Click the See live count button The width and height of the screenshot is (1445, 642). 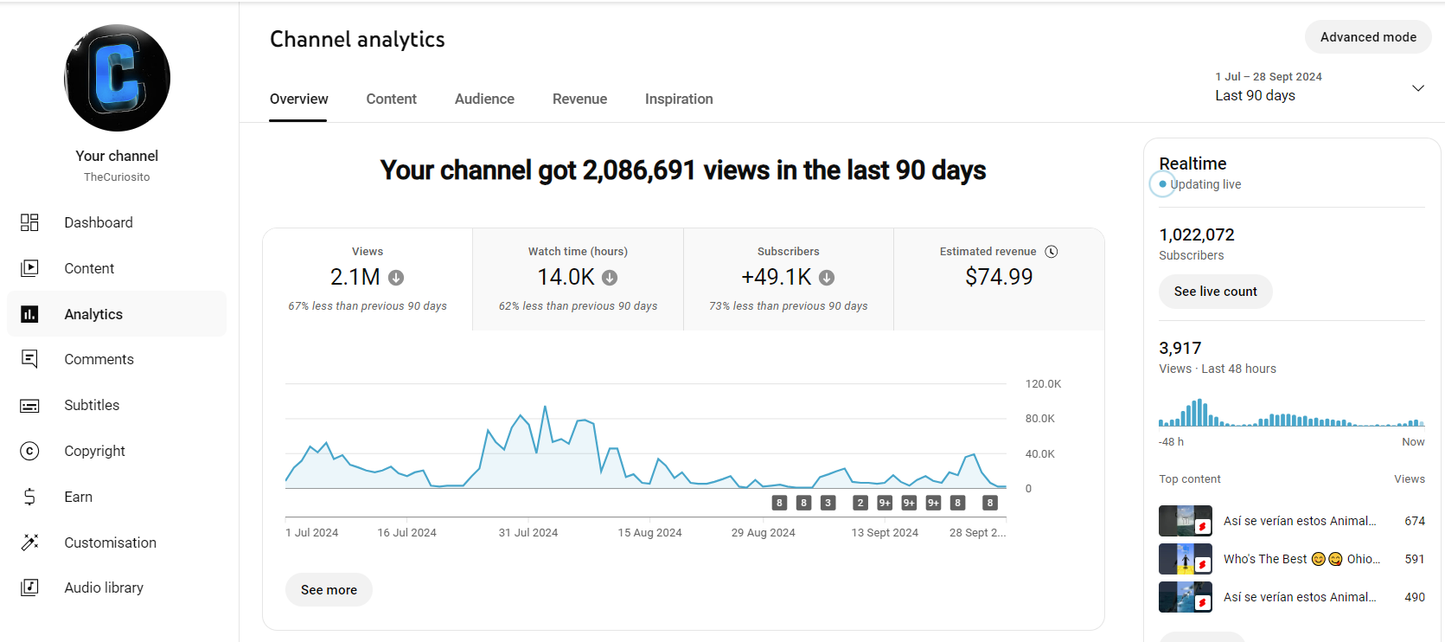(x=1215, y=292)
